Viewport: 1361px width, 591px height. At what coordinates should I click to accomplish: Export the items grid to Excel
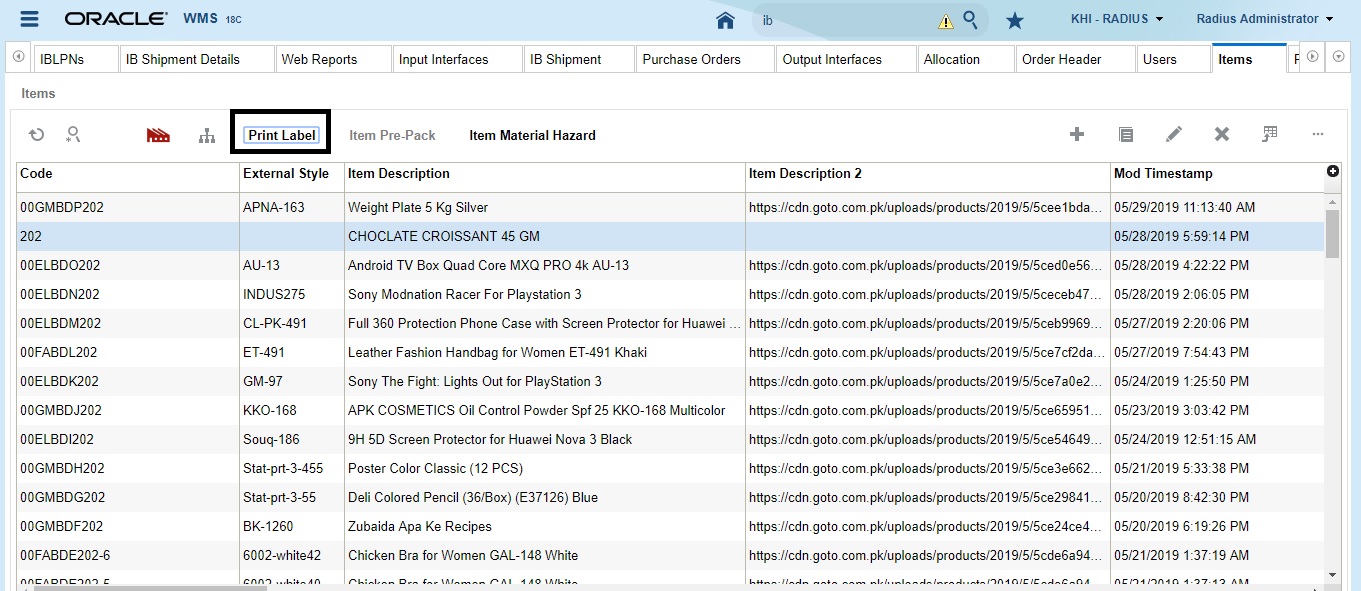1271,133
